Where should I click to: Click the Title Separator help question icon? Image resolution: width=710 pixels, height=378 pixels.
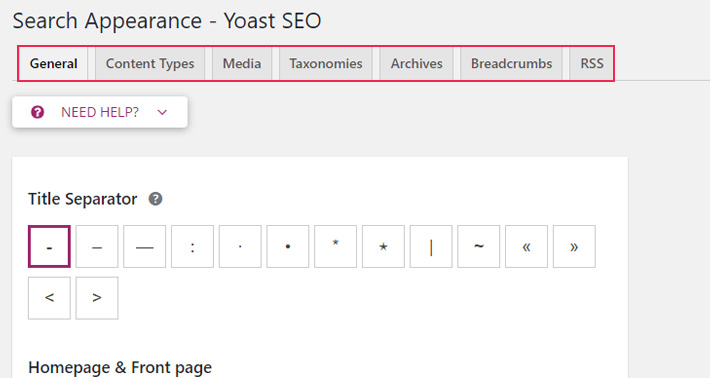pos(155,199)
